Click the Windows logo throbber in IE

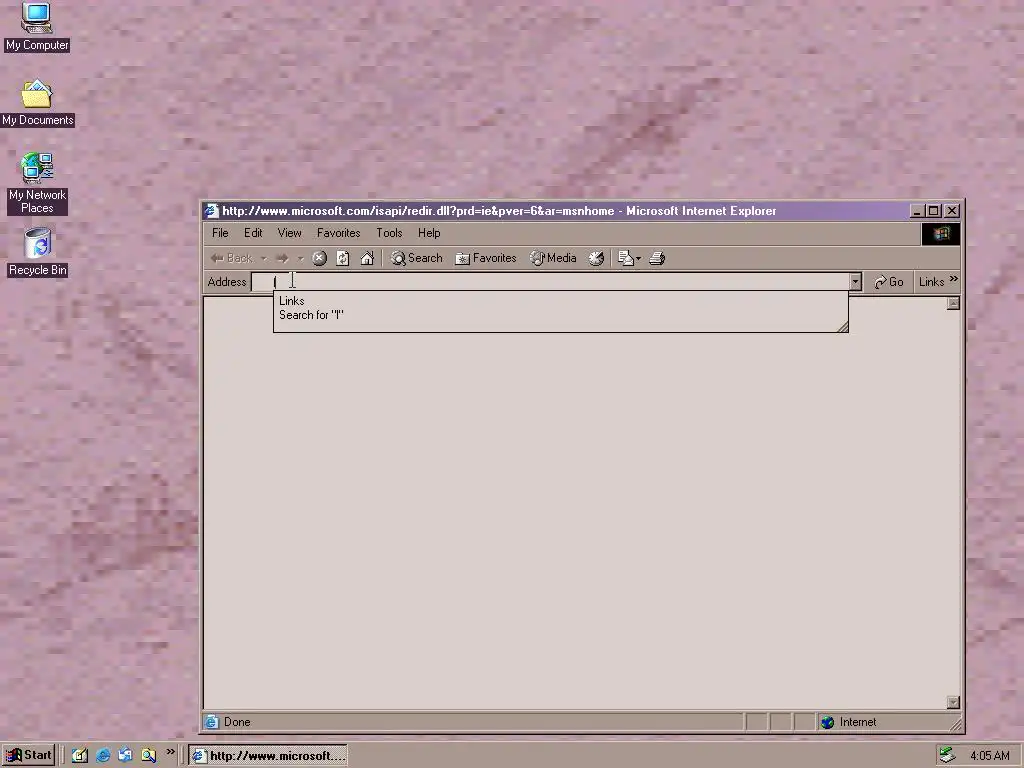940,234
